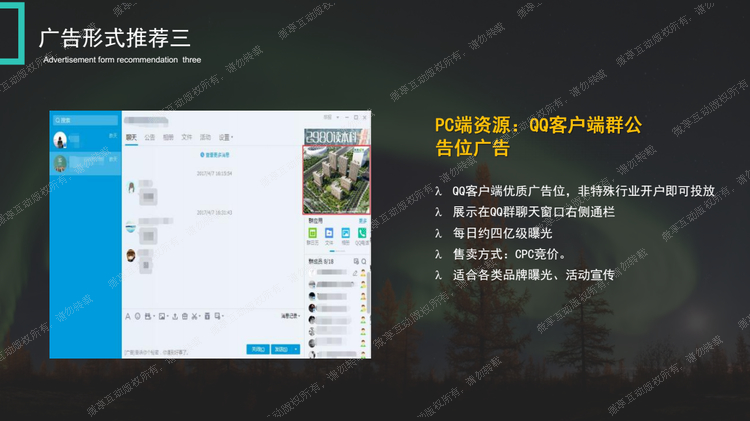This screenshot has width=750, height=421.
Task: Click the building aerial ad image in red frame
Action: click(336, 180)
